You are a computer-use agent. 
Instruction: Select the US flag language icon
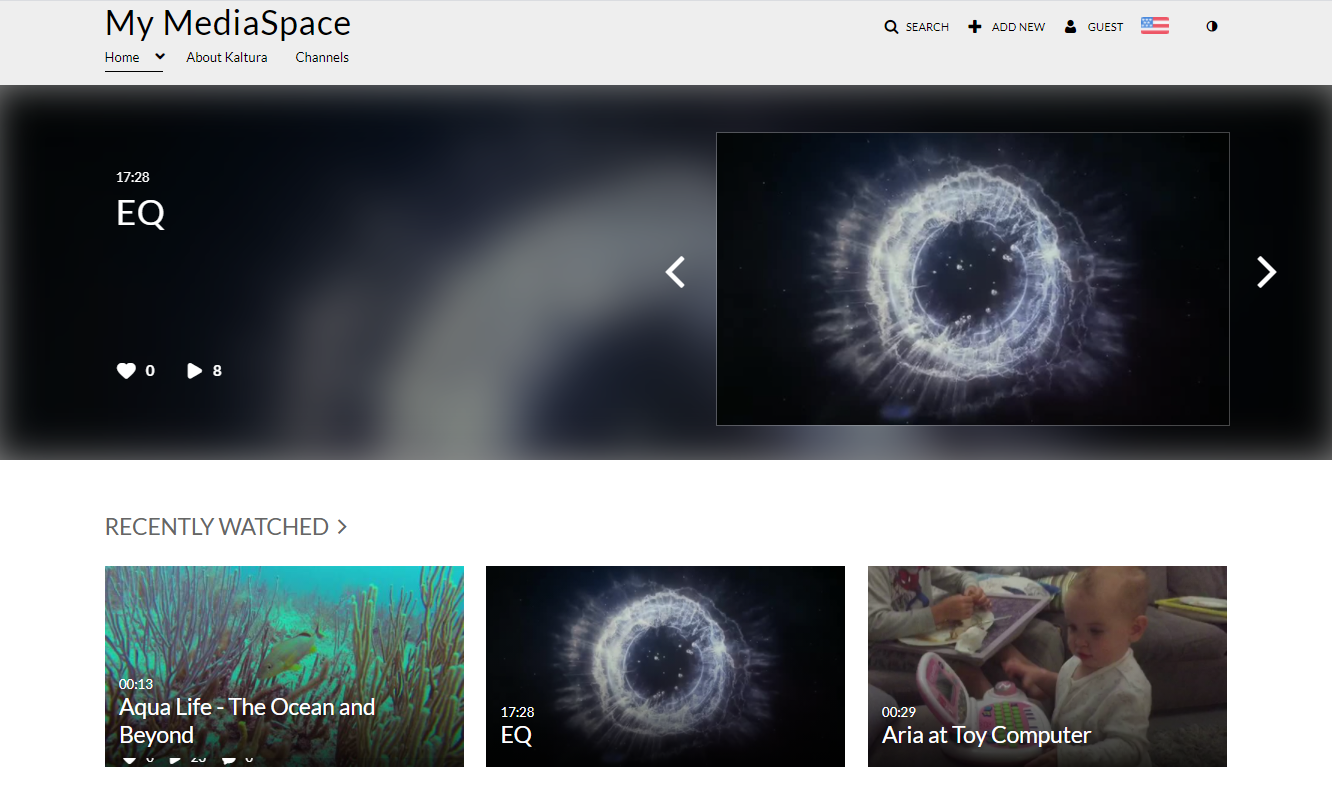point(1155,26)
